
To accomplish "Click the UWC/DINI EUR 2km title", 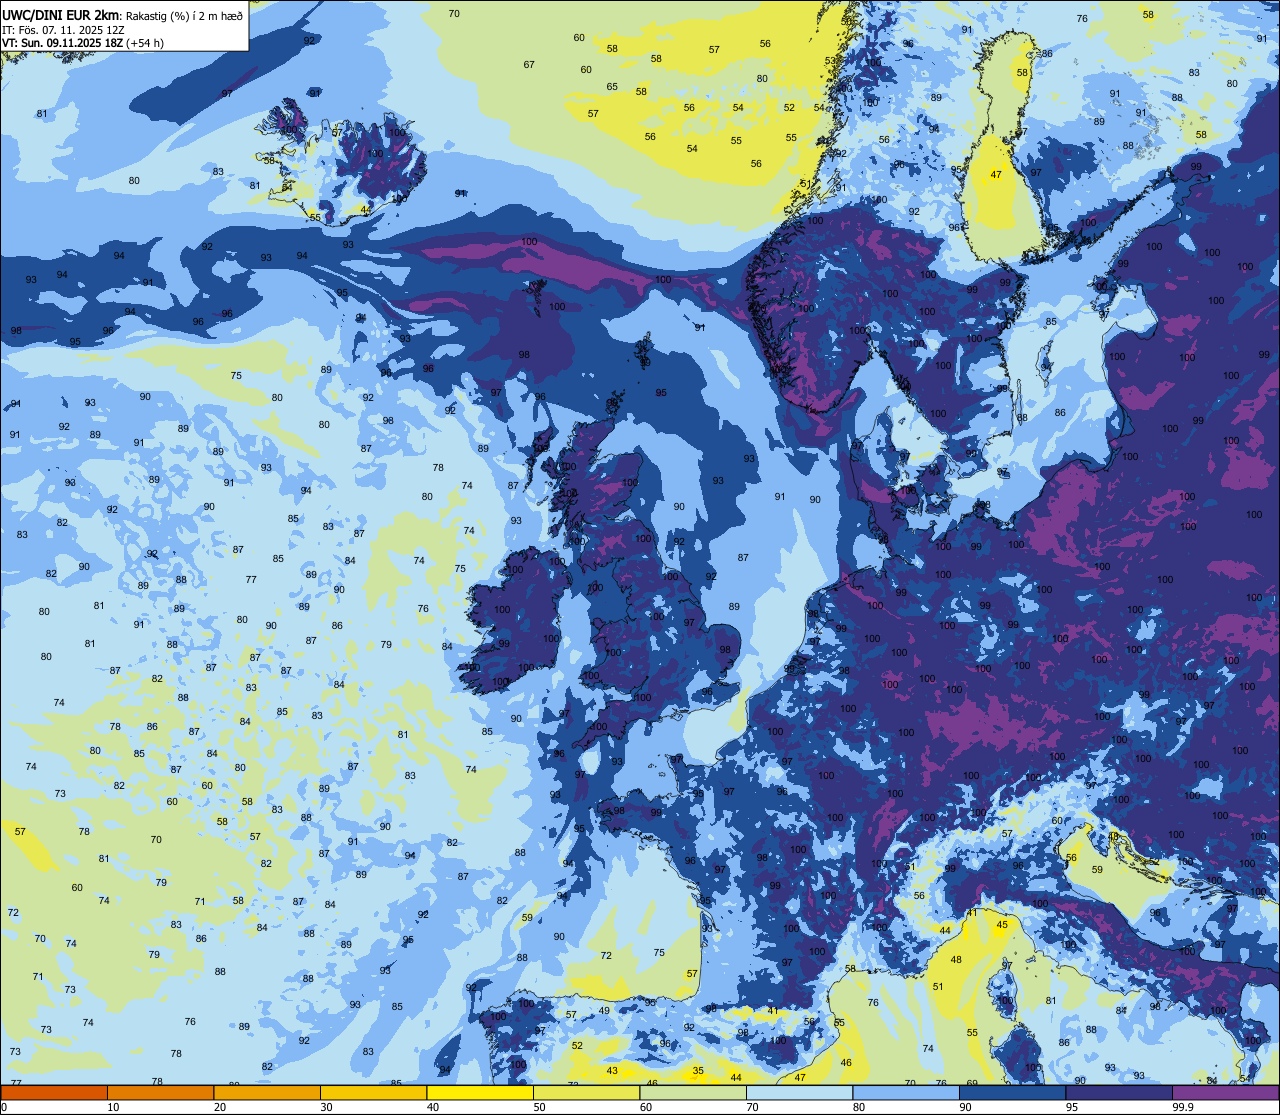I will [60, 15].
